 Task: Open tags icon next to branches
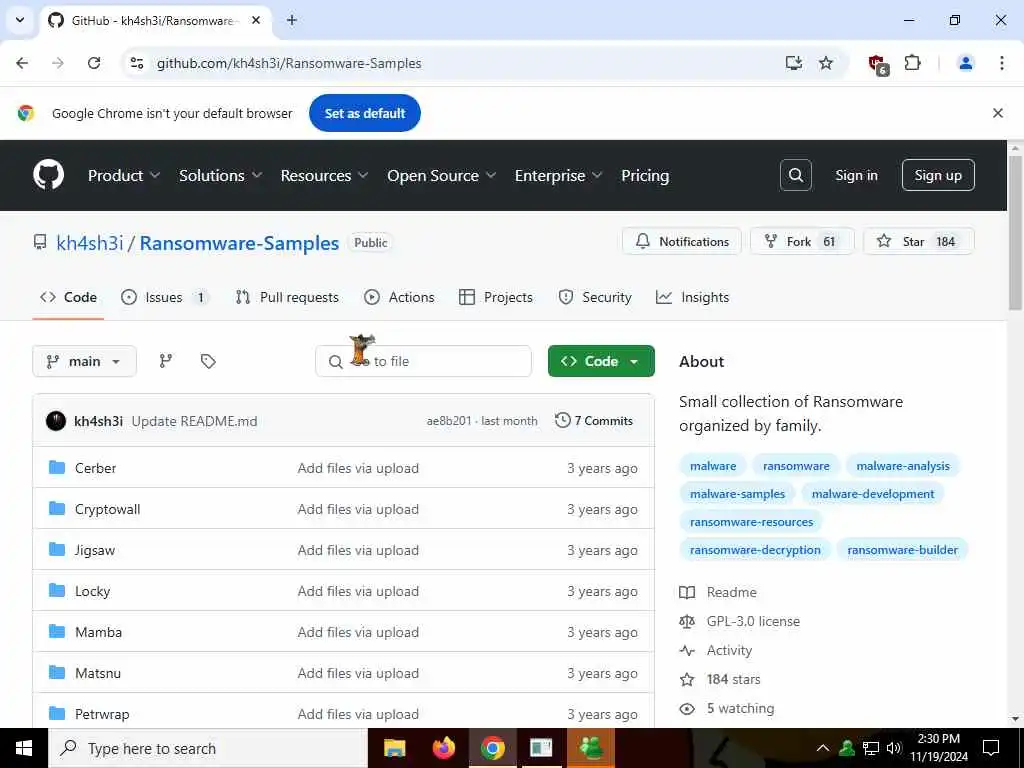[x=208, y=361]
